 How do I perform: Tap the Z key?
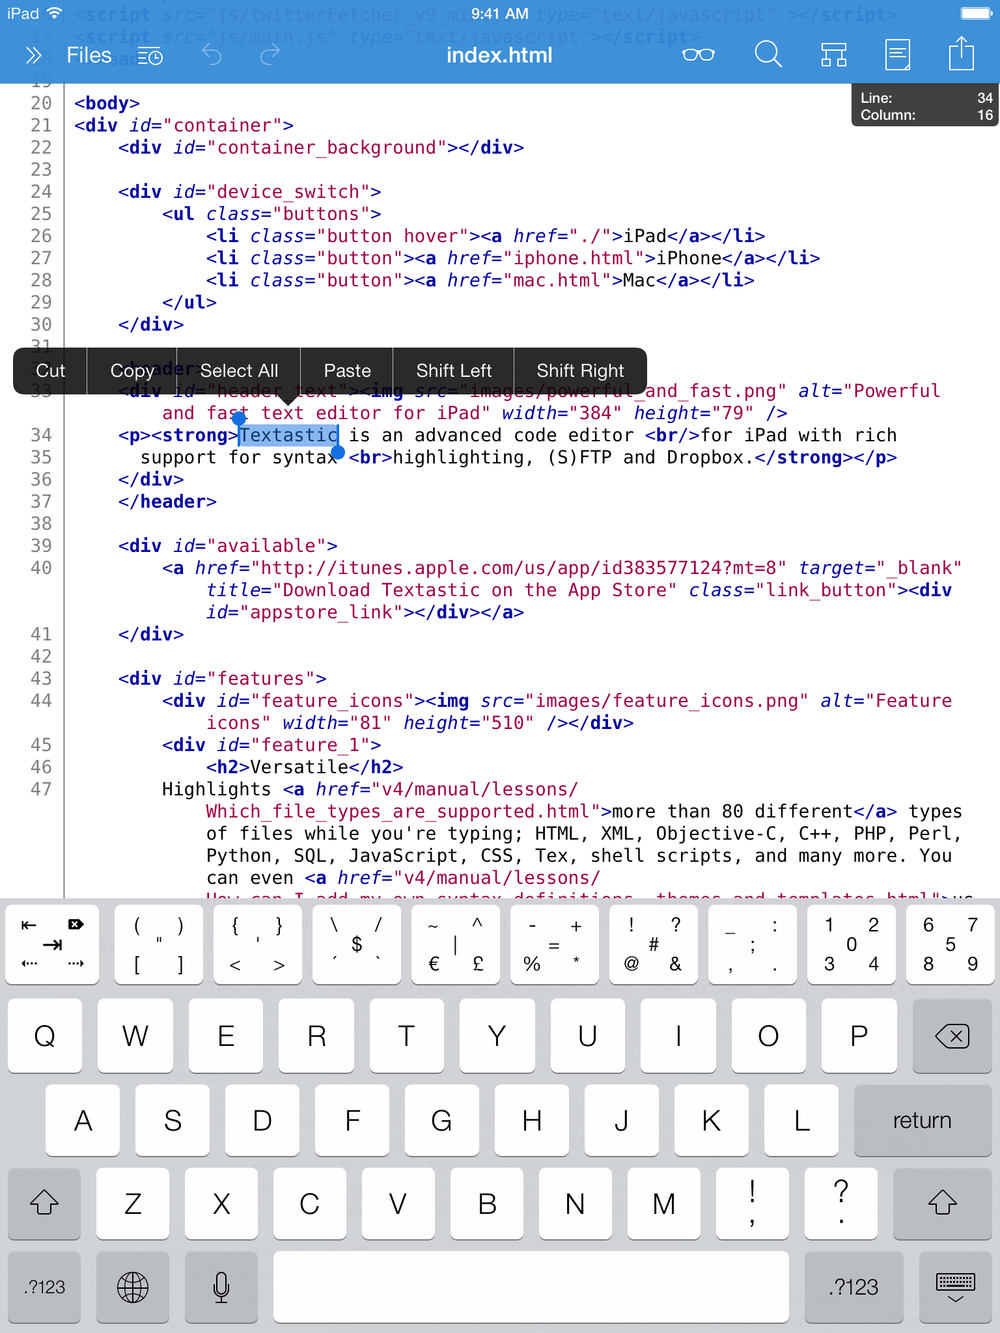pyautogui.click(x=132, y=1203)
